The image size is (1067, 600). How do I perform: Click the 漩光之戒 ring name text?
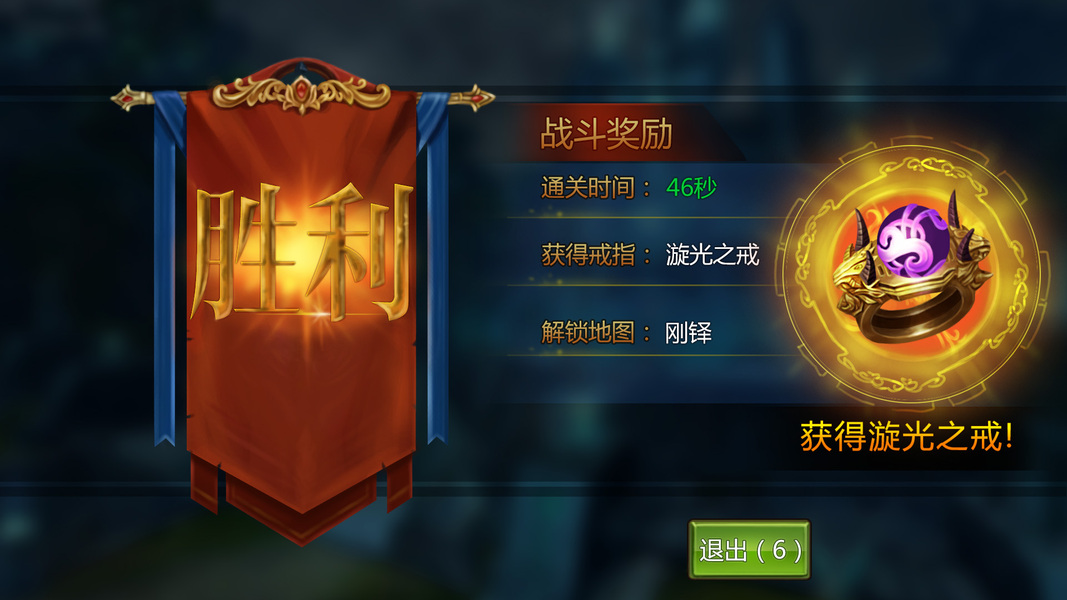(x=712, y=254)
